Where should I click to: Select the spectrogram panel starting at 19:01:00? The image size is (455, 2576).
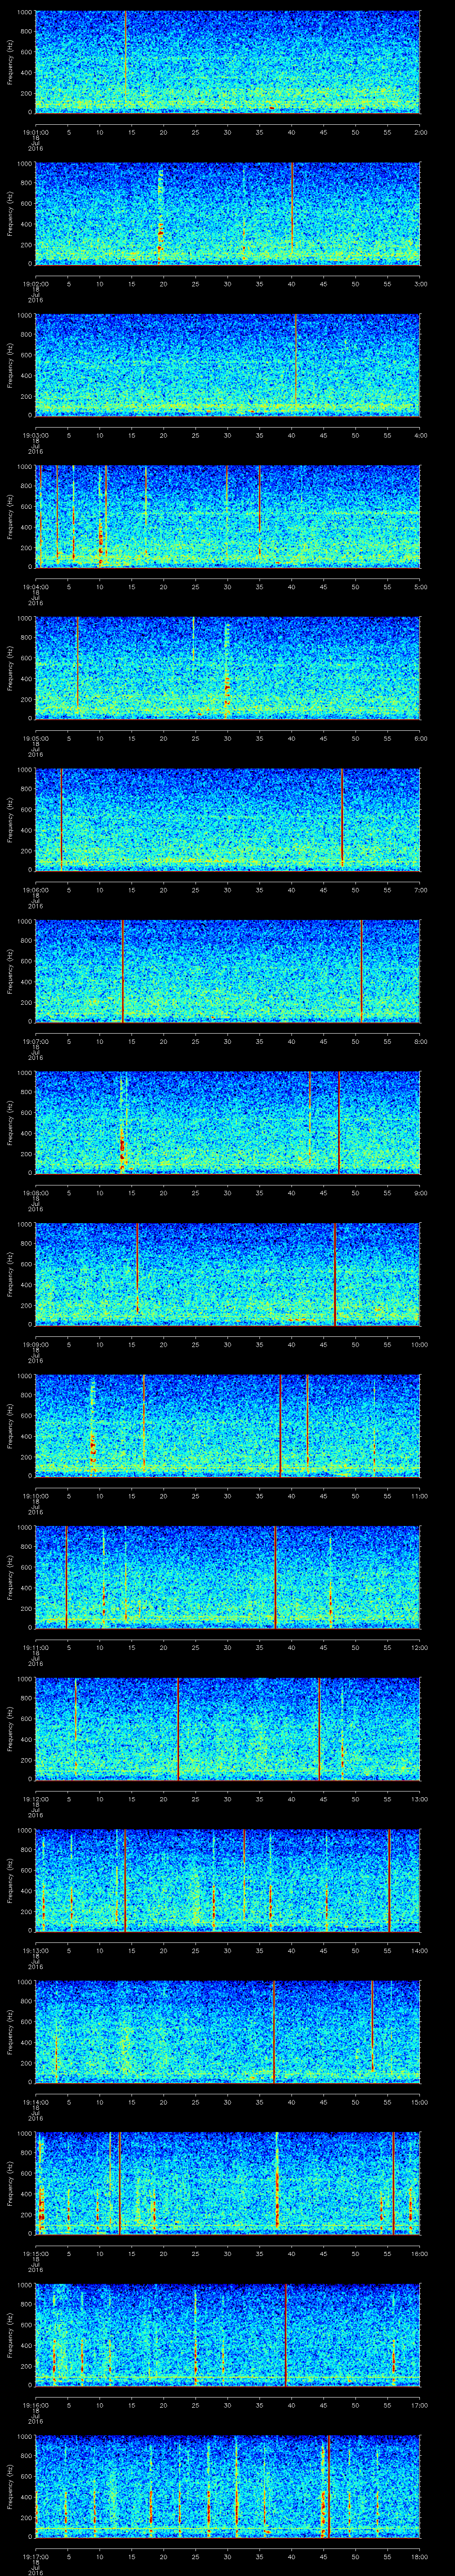[x=227, y=62]
